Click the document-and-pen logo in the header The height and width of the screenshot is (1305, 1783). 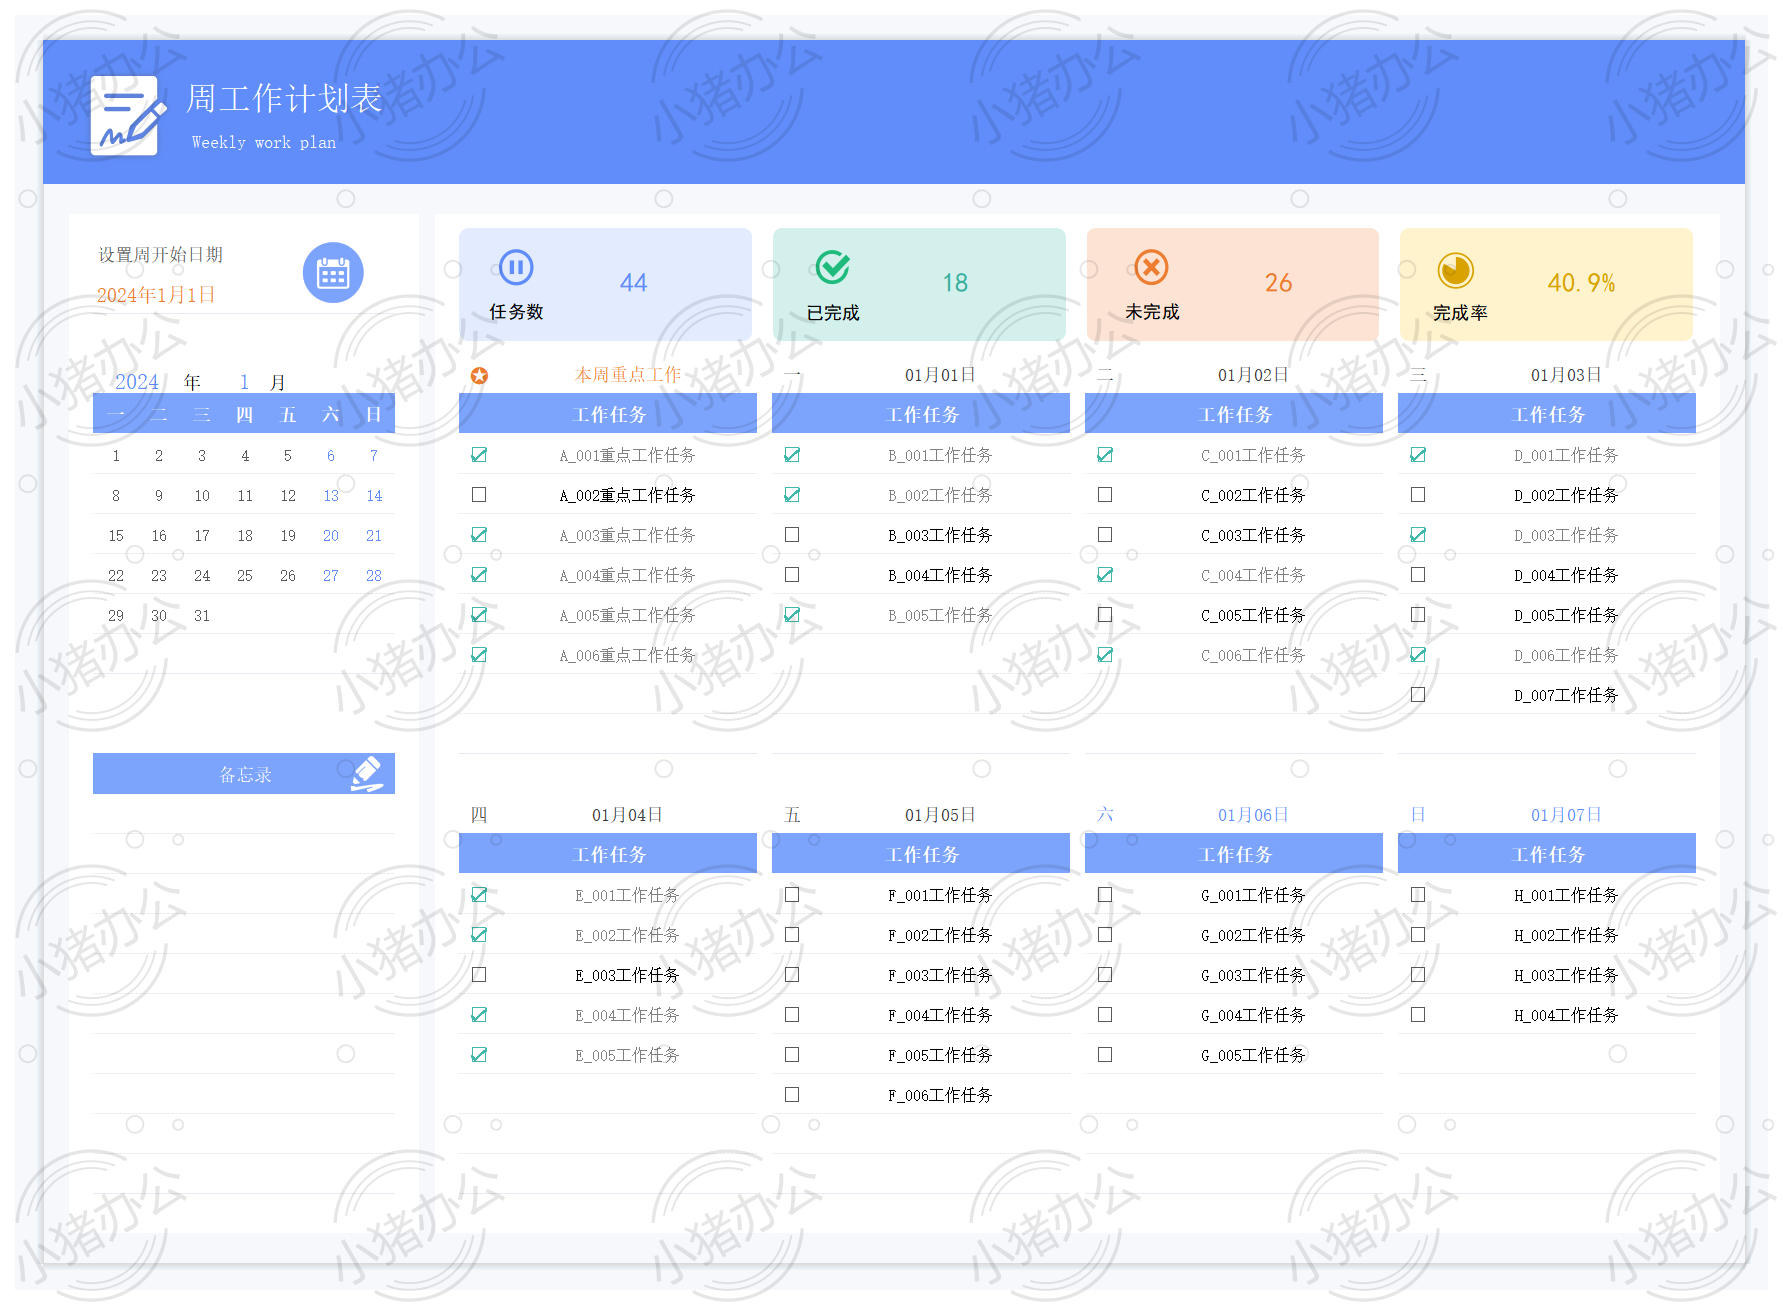tap(127, 116)
